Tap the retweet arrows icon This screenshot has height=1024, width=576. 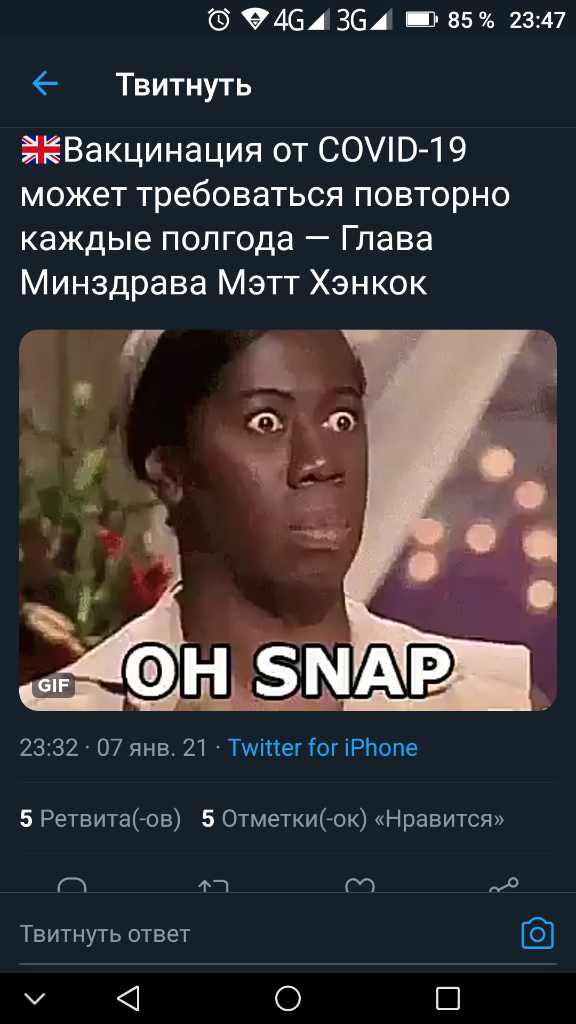click(213, 886)
